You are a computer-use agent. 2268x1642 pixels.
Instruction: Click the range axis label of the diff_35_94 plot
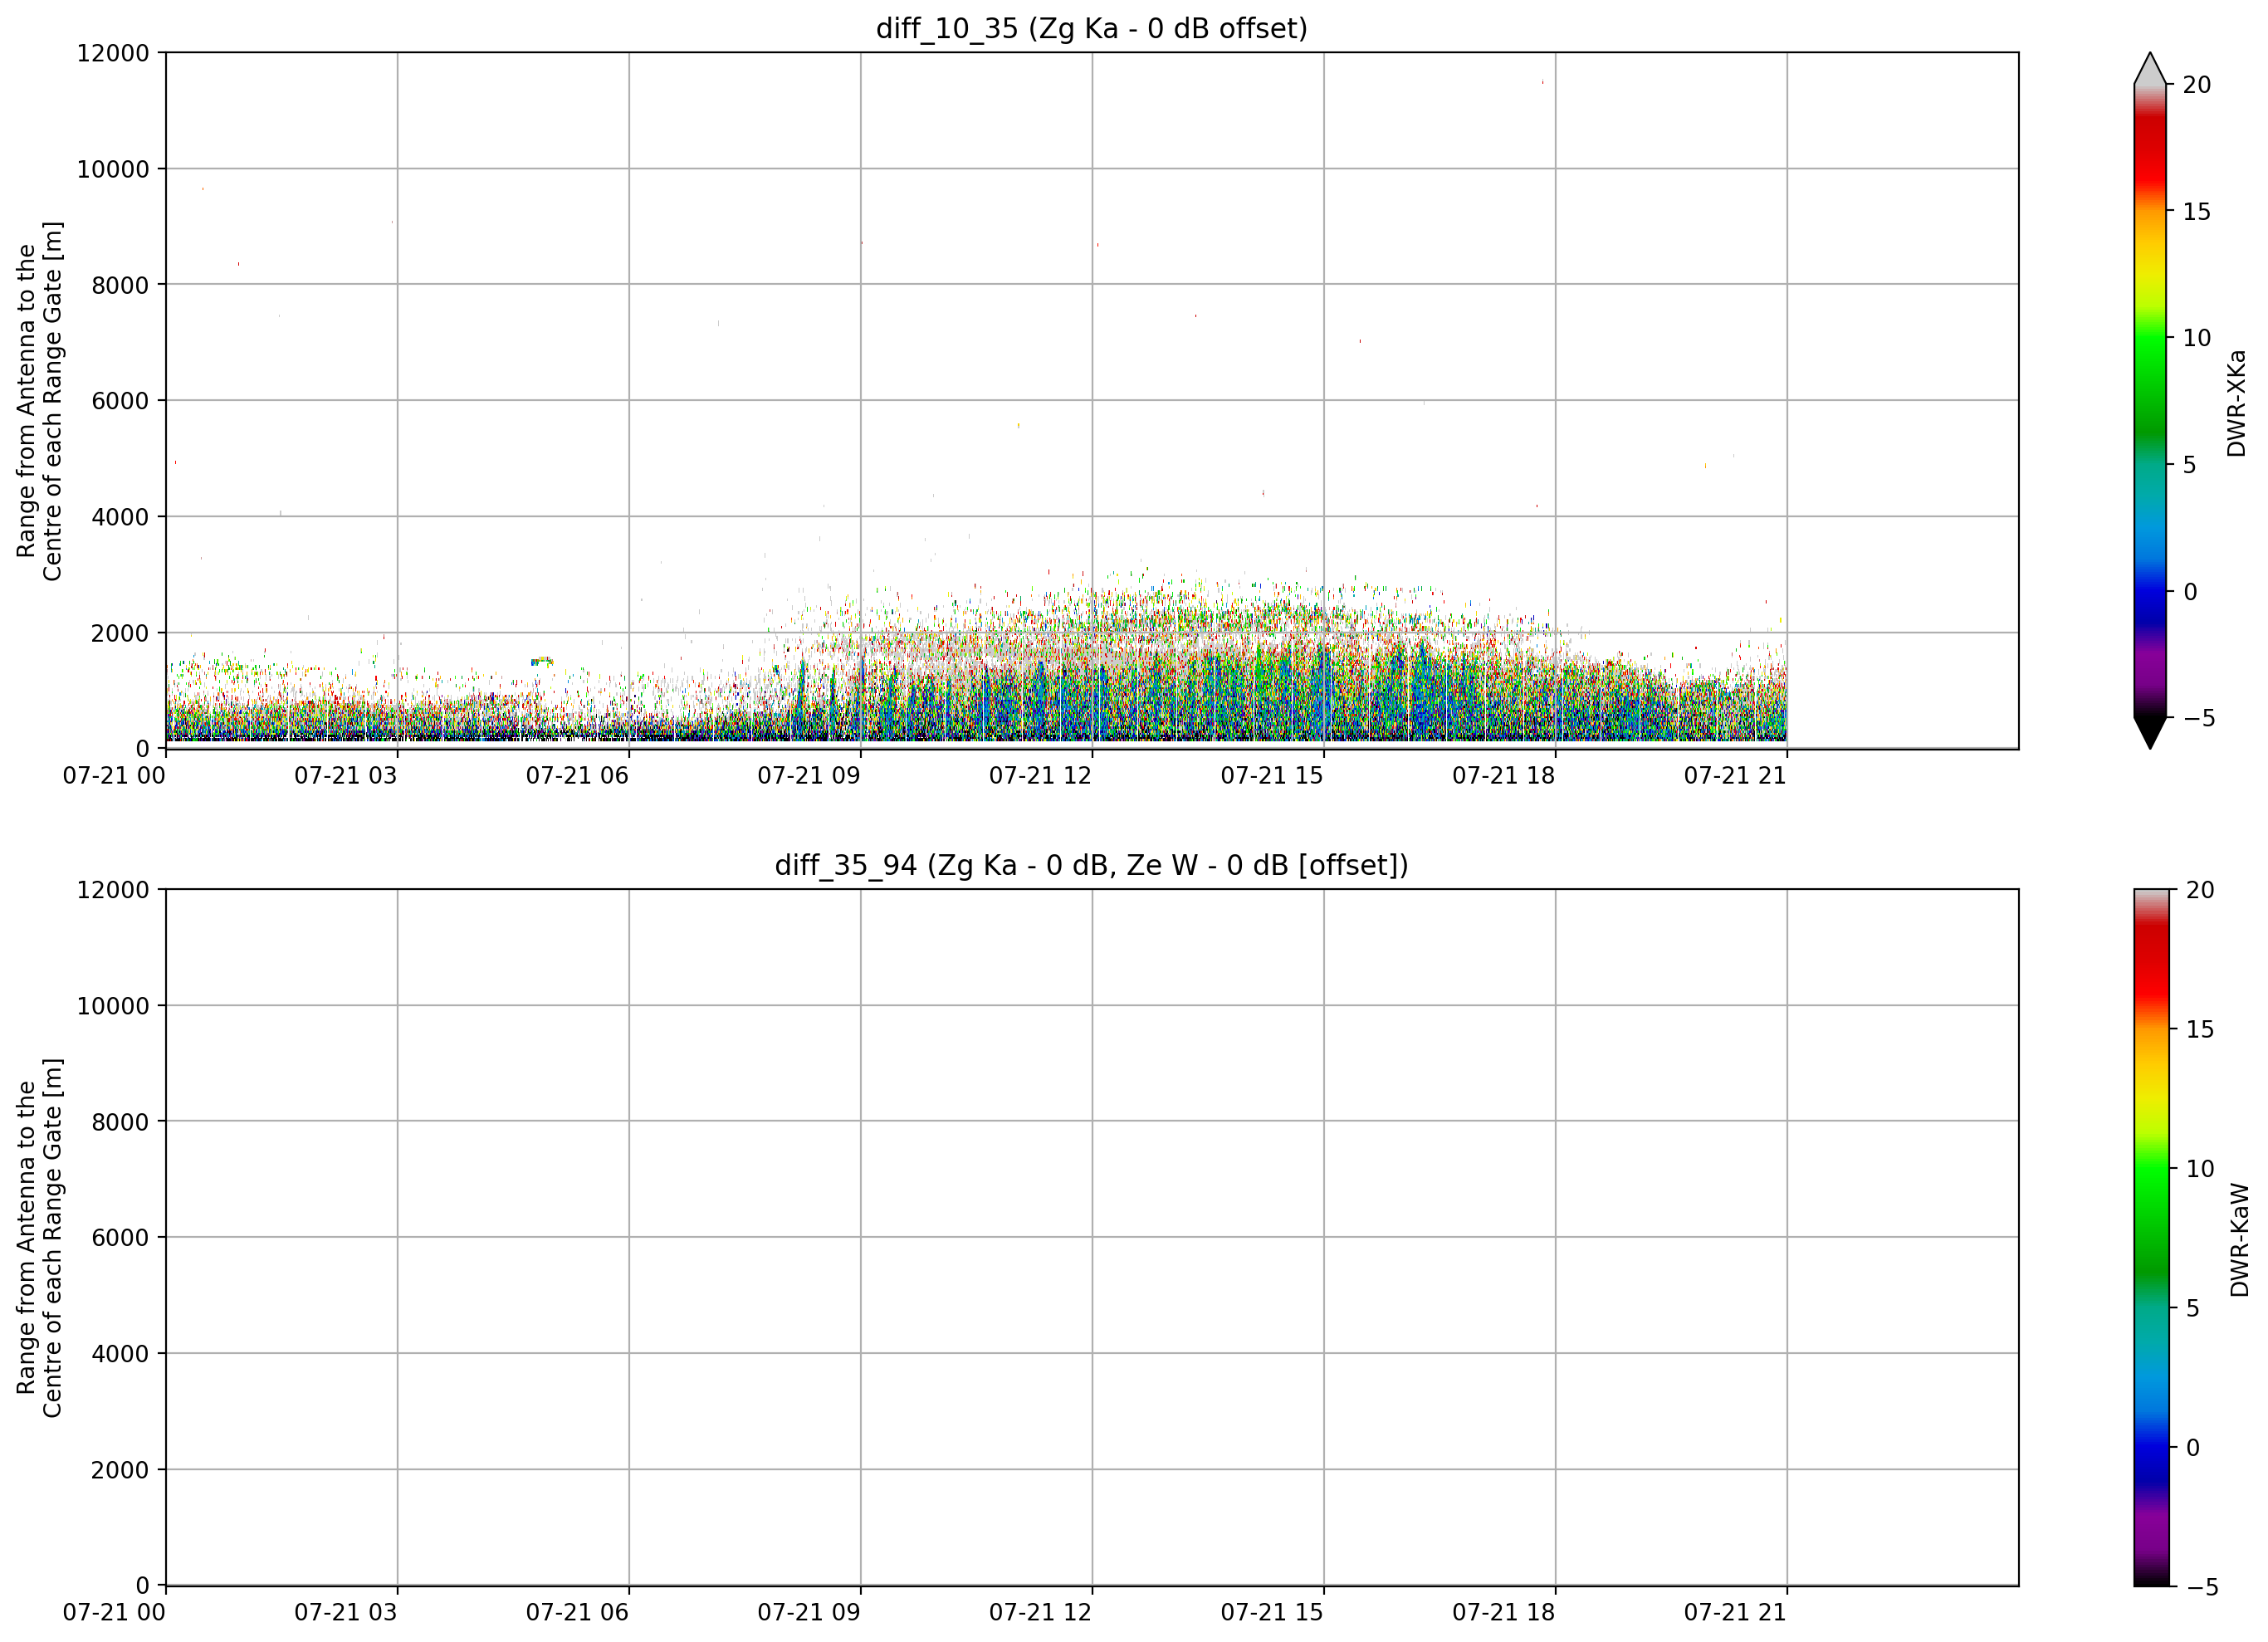point(40,1238)
